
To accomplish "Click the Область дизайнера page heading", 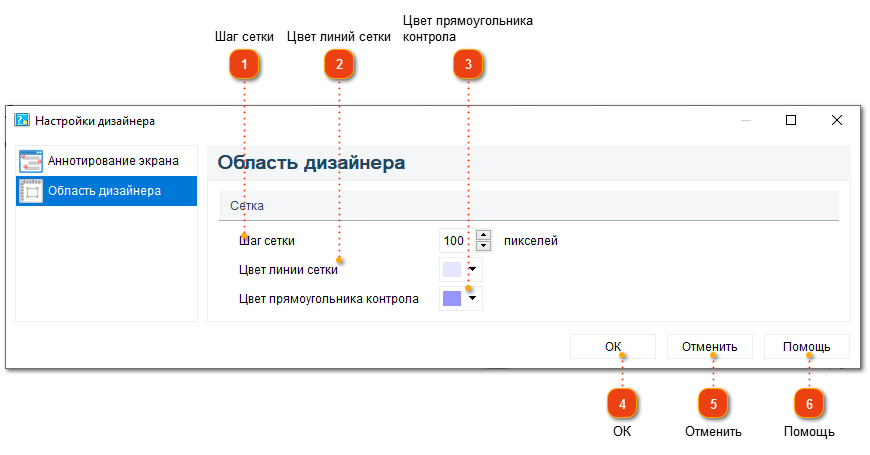I will point(311,163).
